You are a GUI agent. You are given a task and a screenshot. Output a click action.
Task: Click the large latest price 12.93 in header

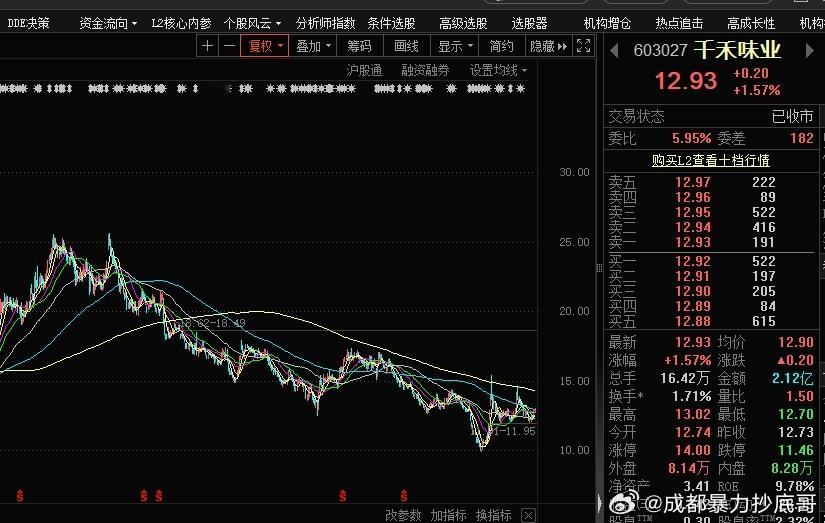(x=686, y=81)
